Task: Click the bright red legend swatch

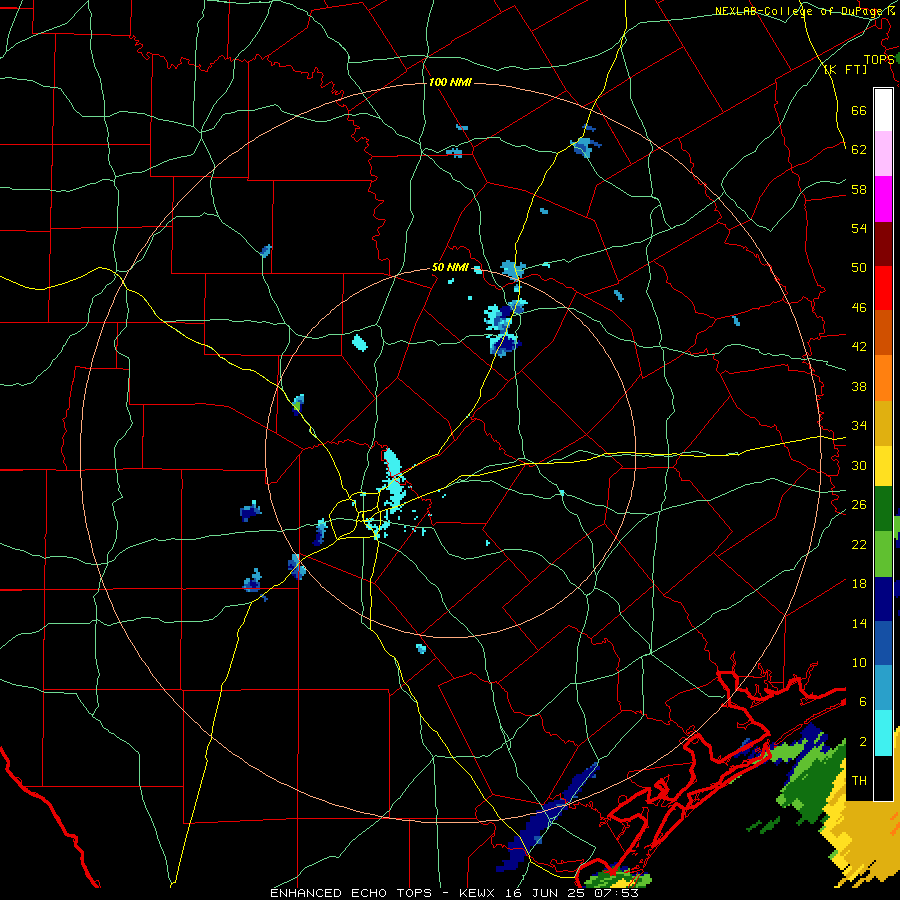Action: [883, 288]
